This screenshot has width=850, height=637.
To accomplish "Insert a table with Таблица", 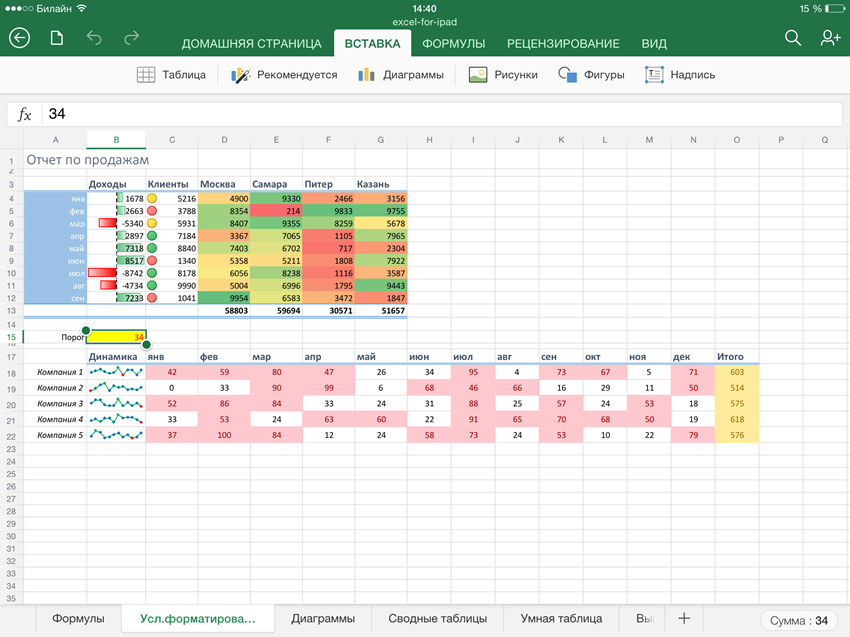I will coord(171,75).
